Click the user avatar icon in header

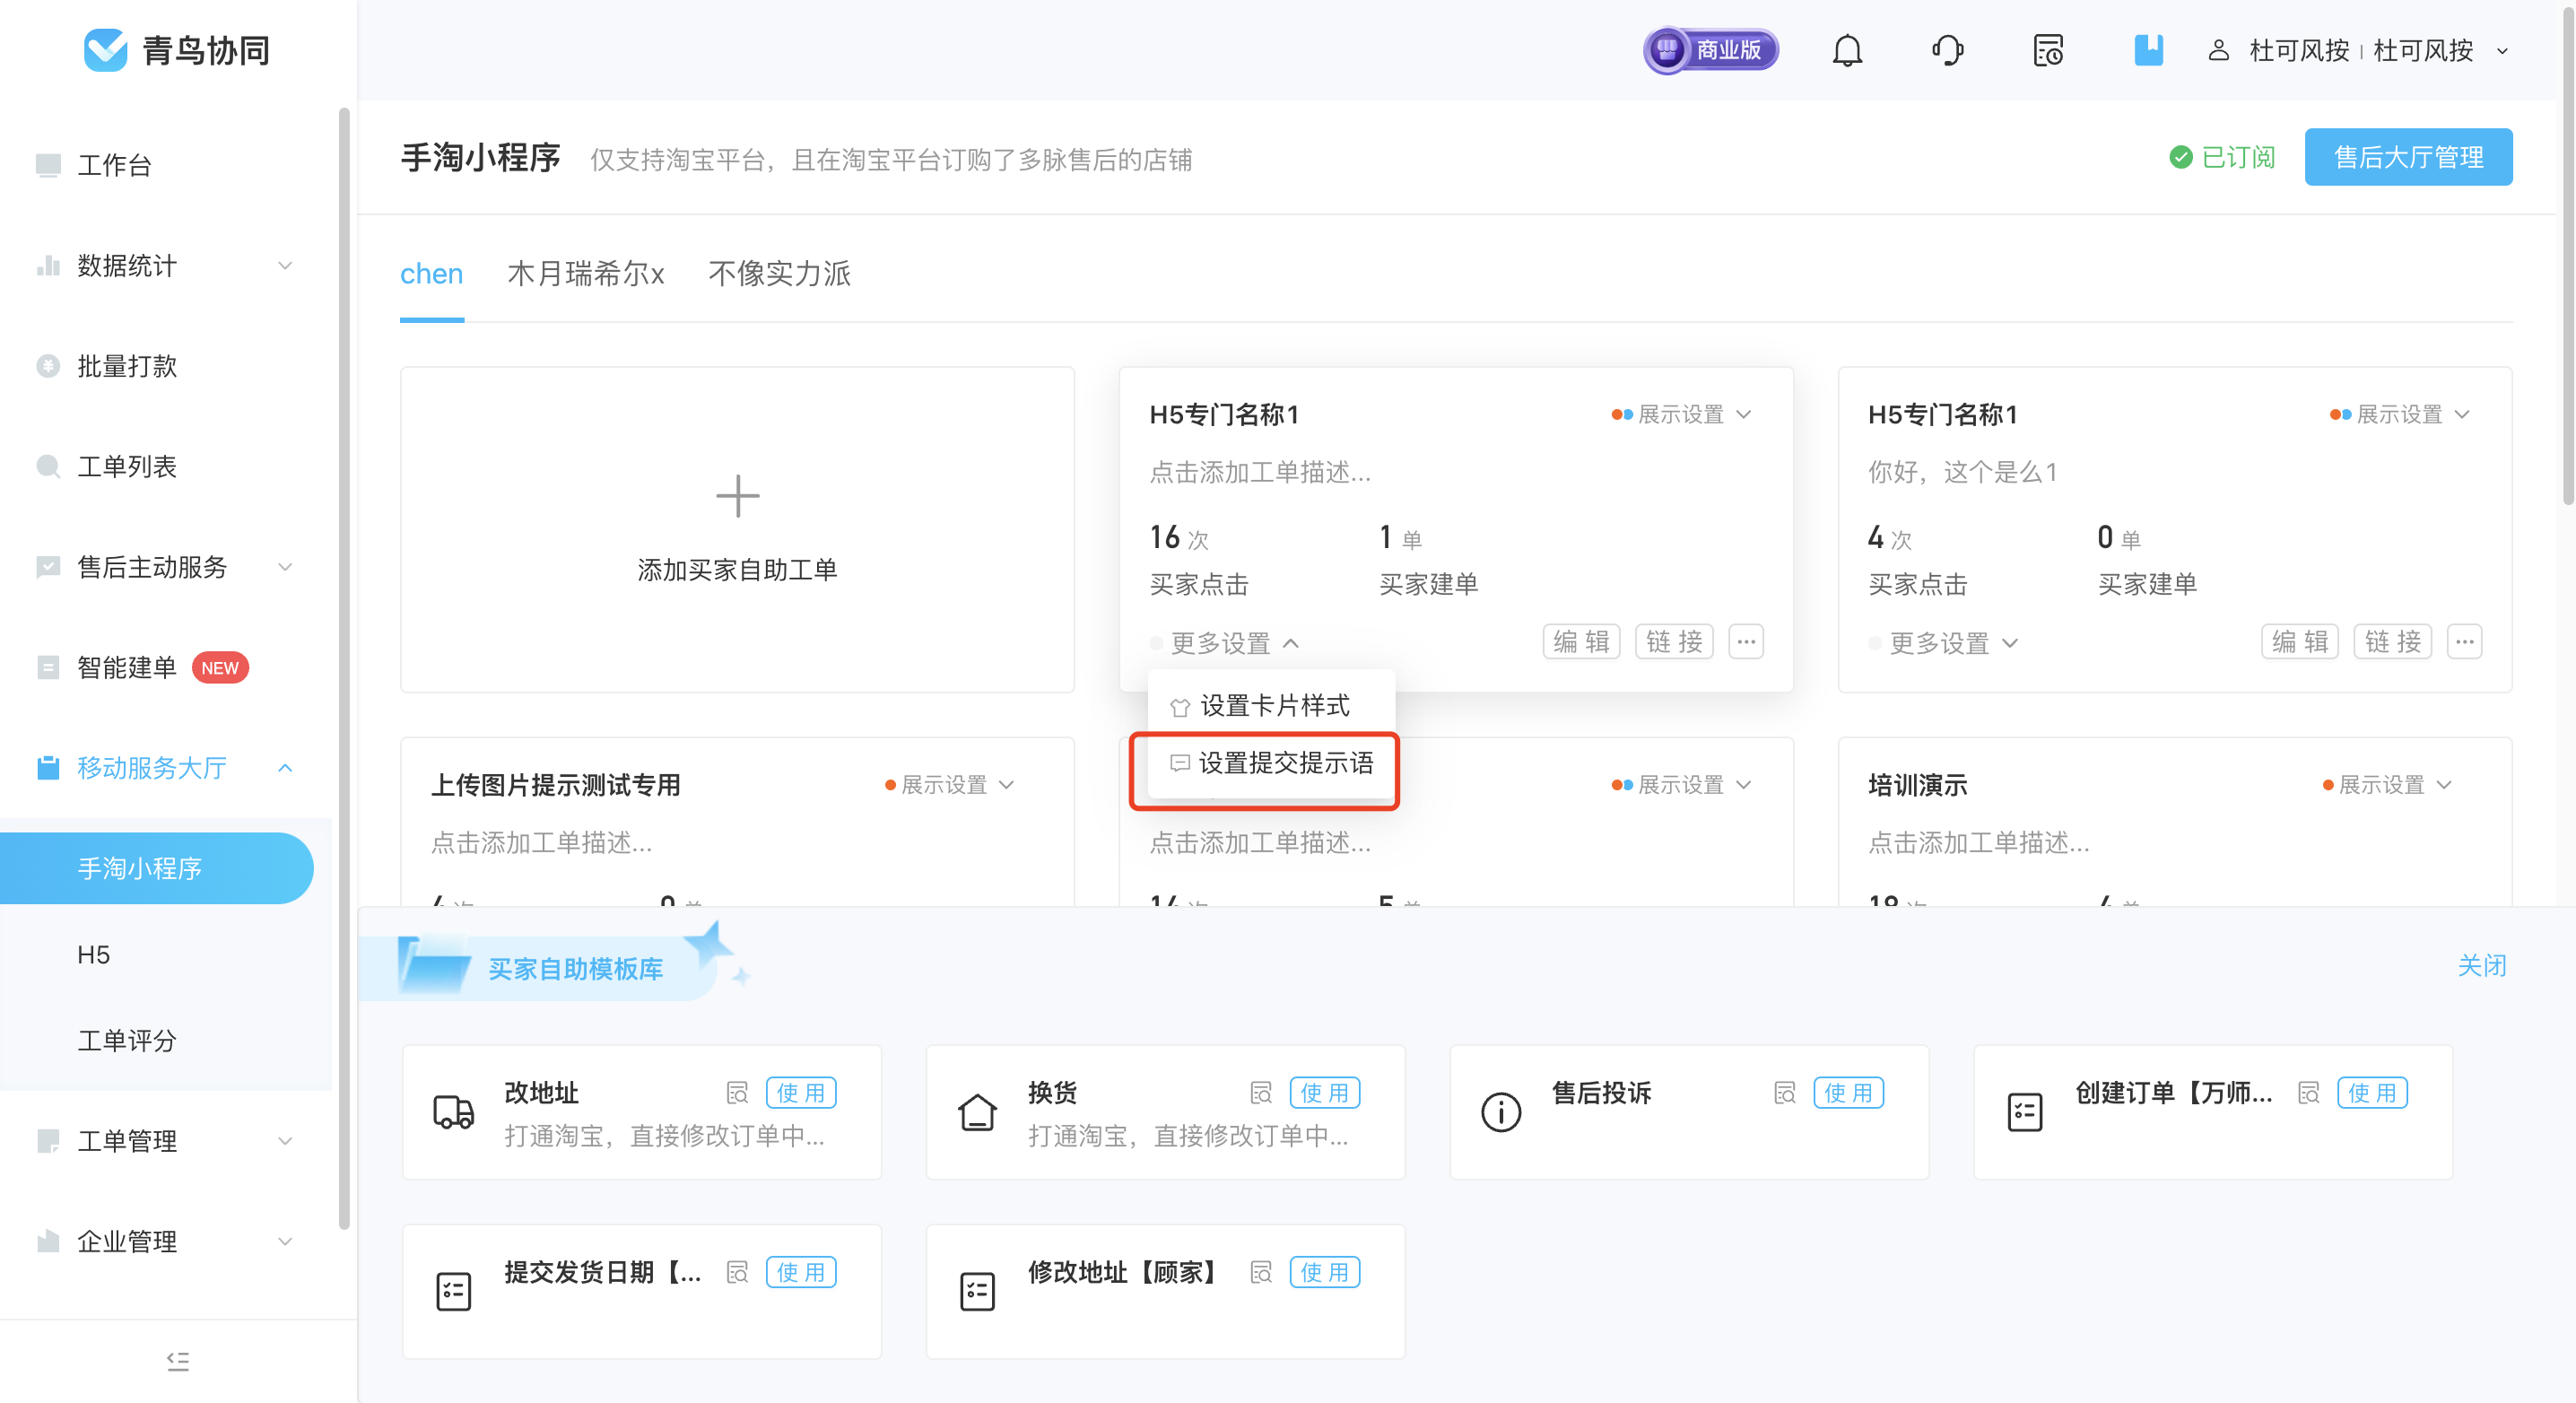pyautogui.click(x=2218, y=50)
